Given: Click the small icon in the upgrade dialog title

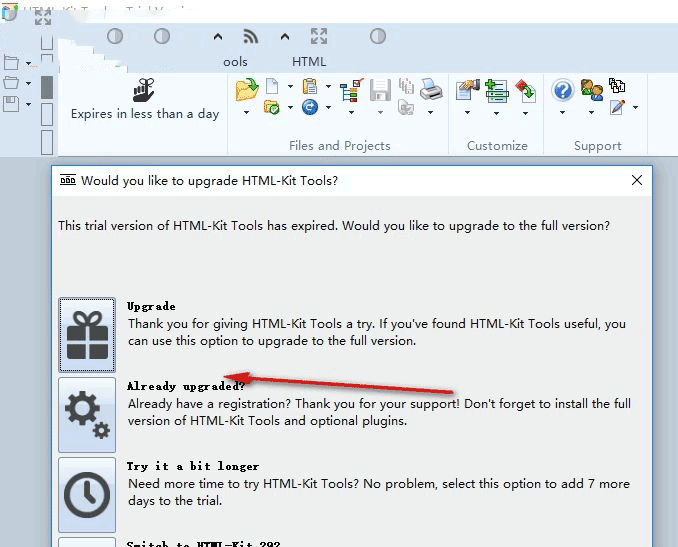Looking at the screenshot, I should pos(68,179).
